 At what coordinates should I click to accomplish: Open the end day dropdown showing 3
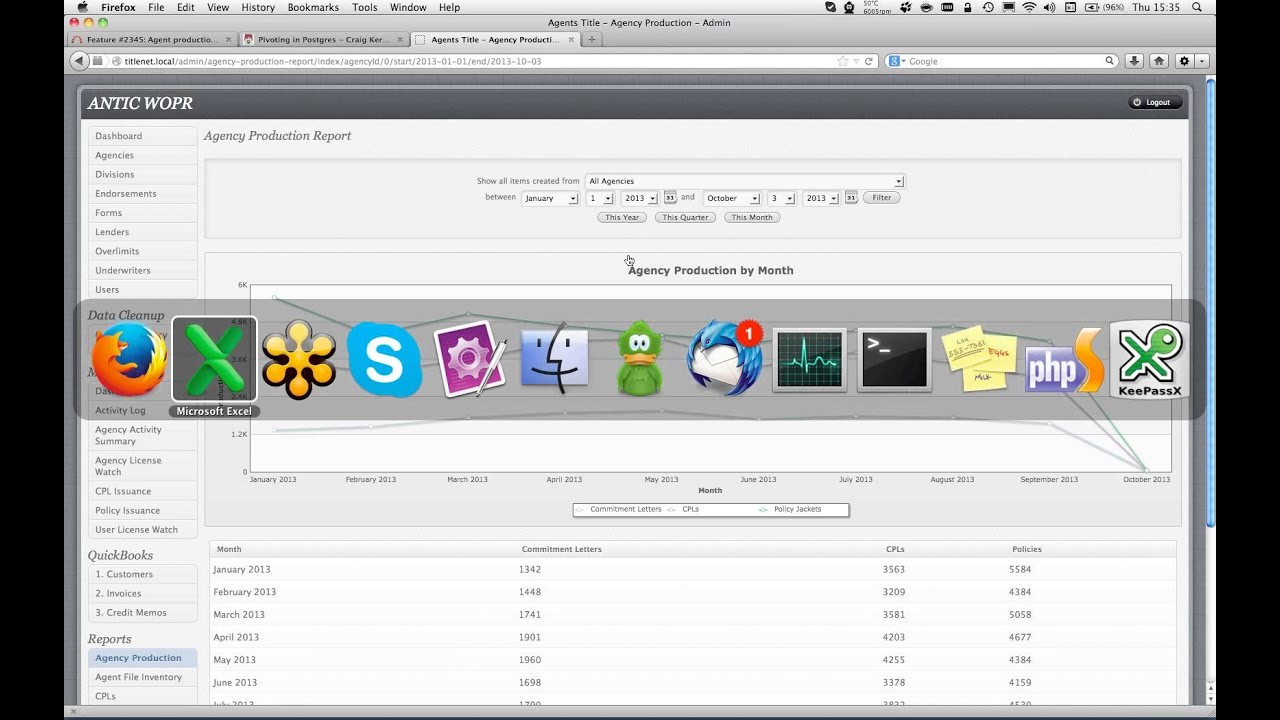(x=781, y=198)
